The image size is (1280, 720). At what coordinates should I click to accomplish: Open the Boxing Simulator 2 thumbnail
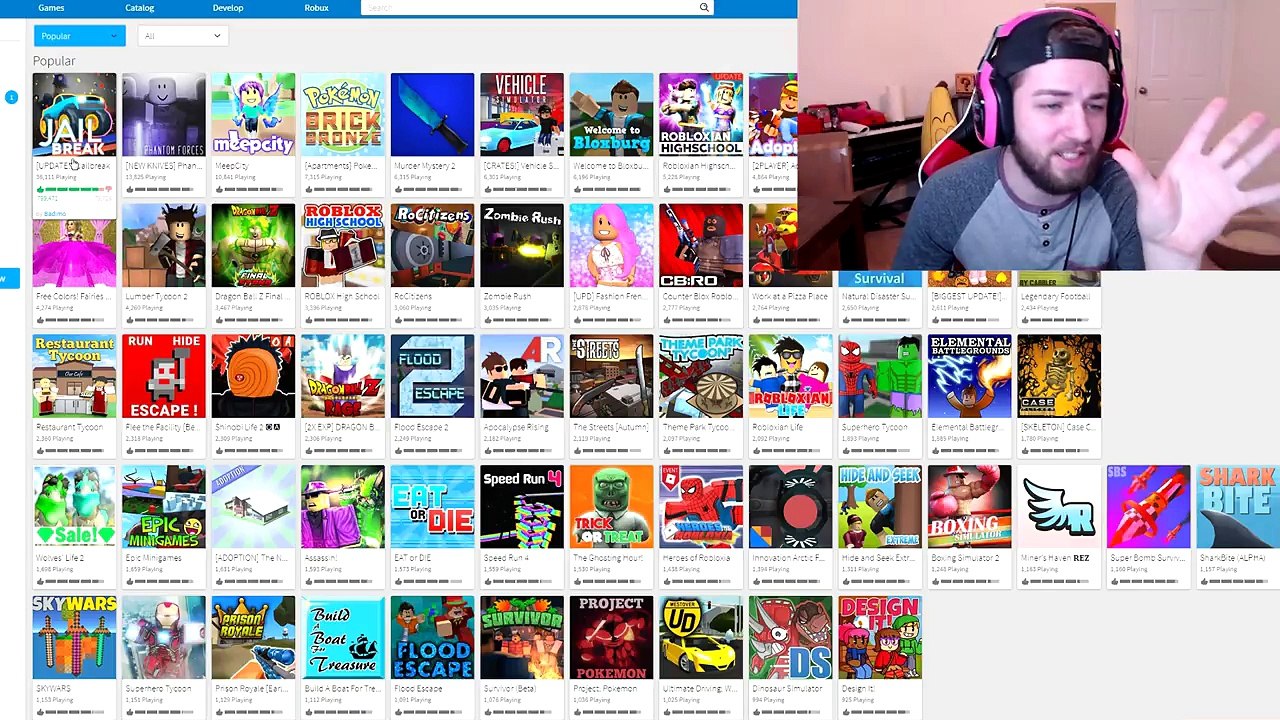tap(969, 507)
